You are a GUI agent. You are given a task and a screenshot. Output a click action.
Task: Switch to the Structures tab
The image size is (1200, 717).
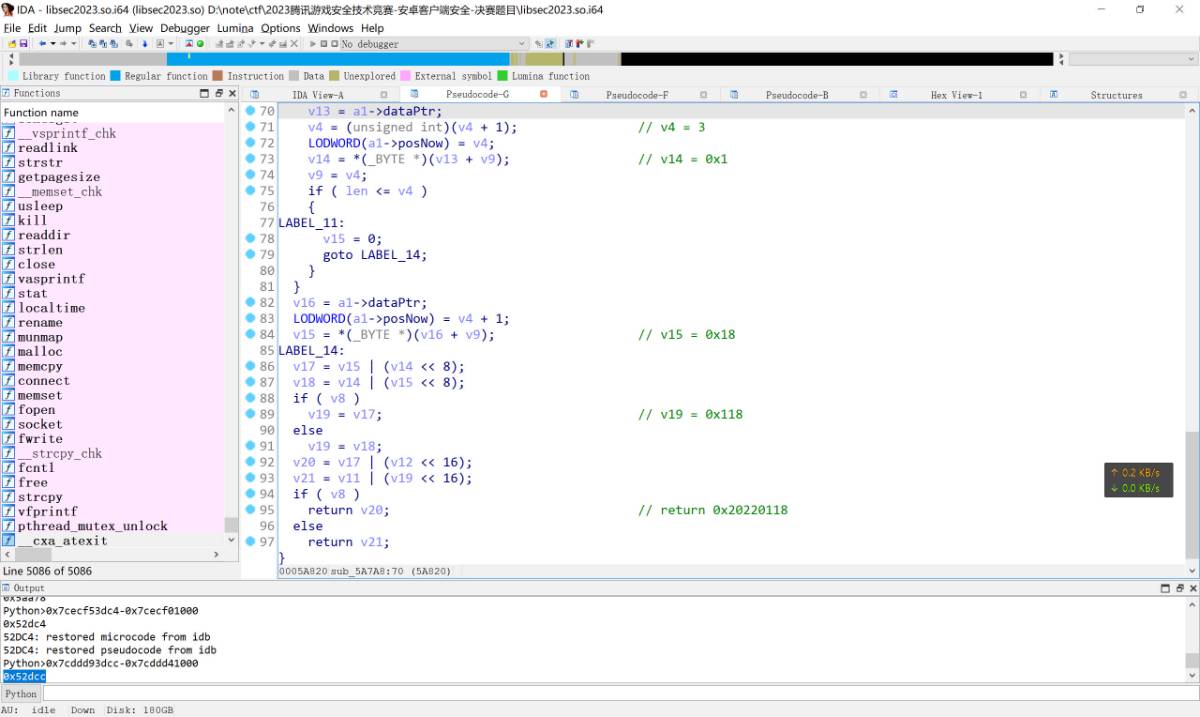click(x=1116, y=95)
